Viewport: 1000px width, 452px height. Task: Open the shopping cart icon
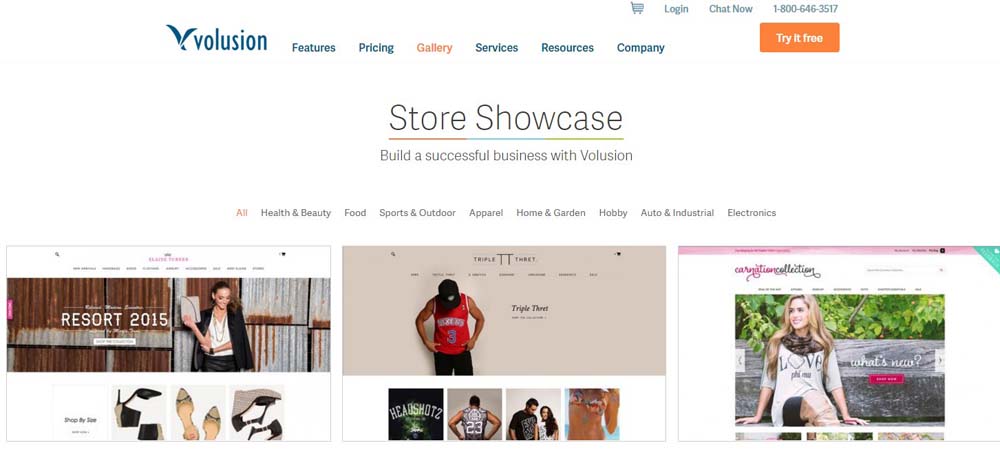[636, 8]
